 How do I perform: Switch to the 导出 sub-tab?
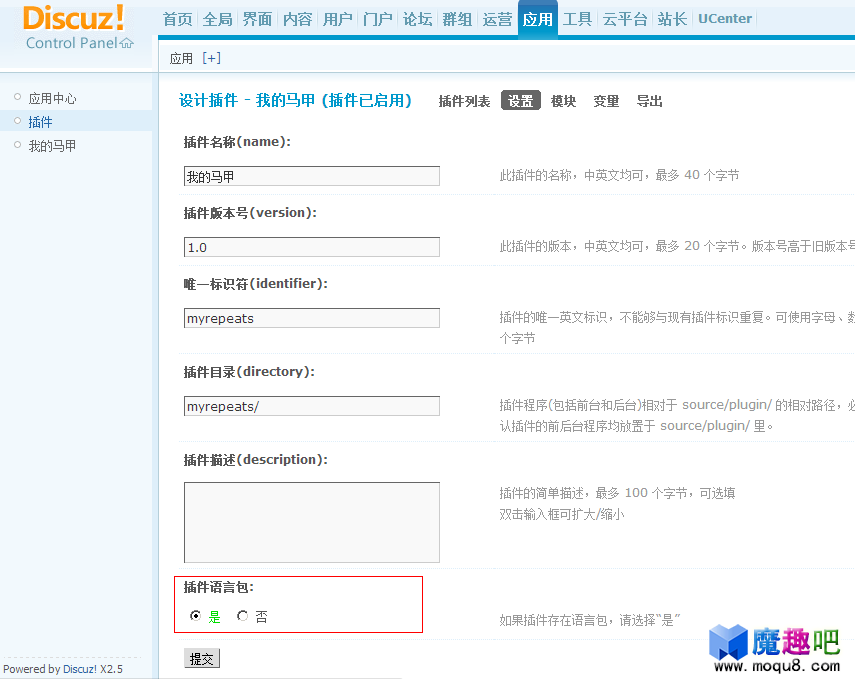pos(649,101)
